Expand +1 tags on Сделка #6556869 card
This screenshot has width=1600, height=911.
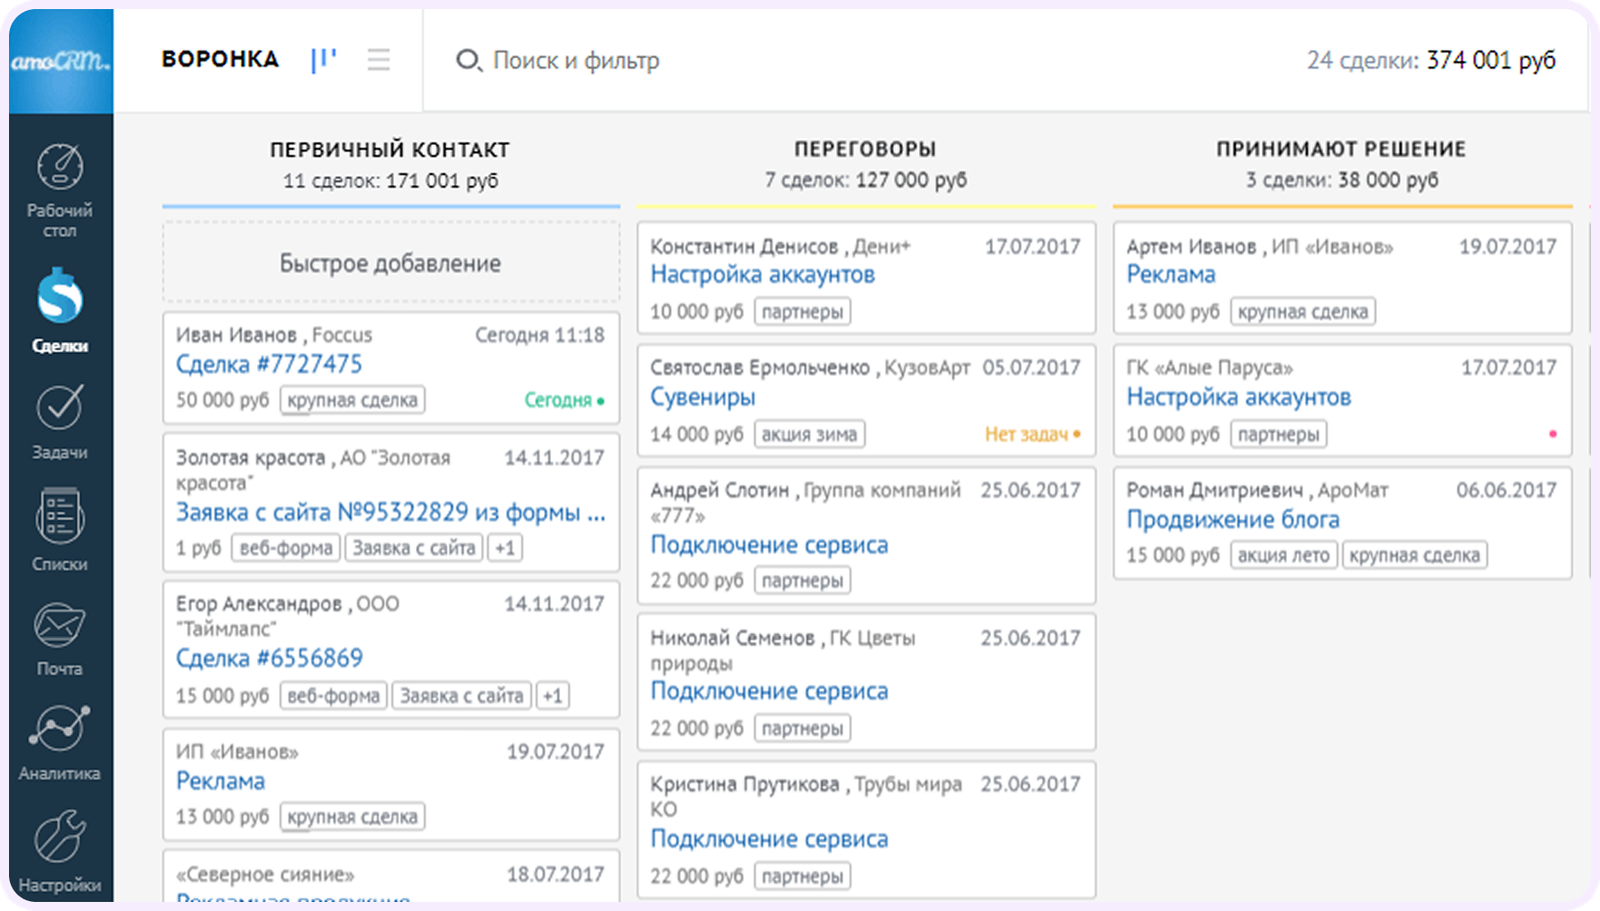553,696
